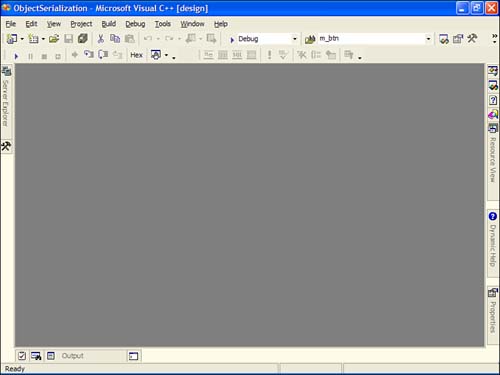Click the Find in Files binoculars icon

[310, 39]
